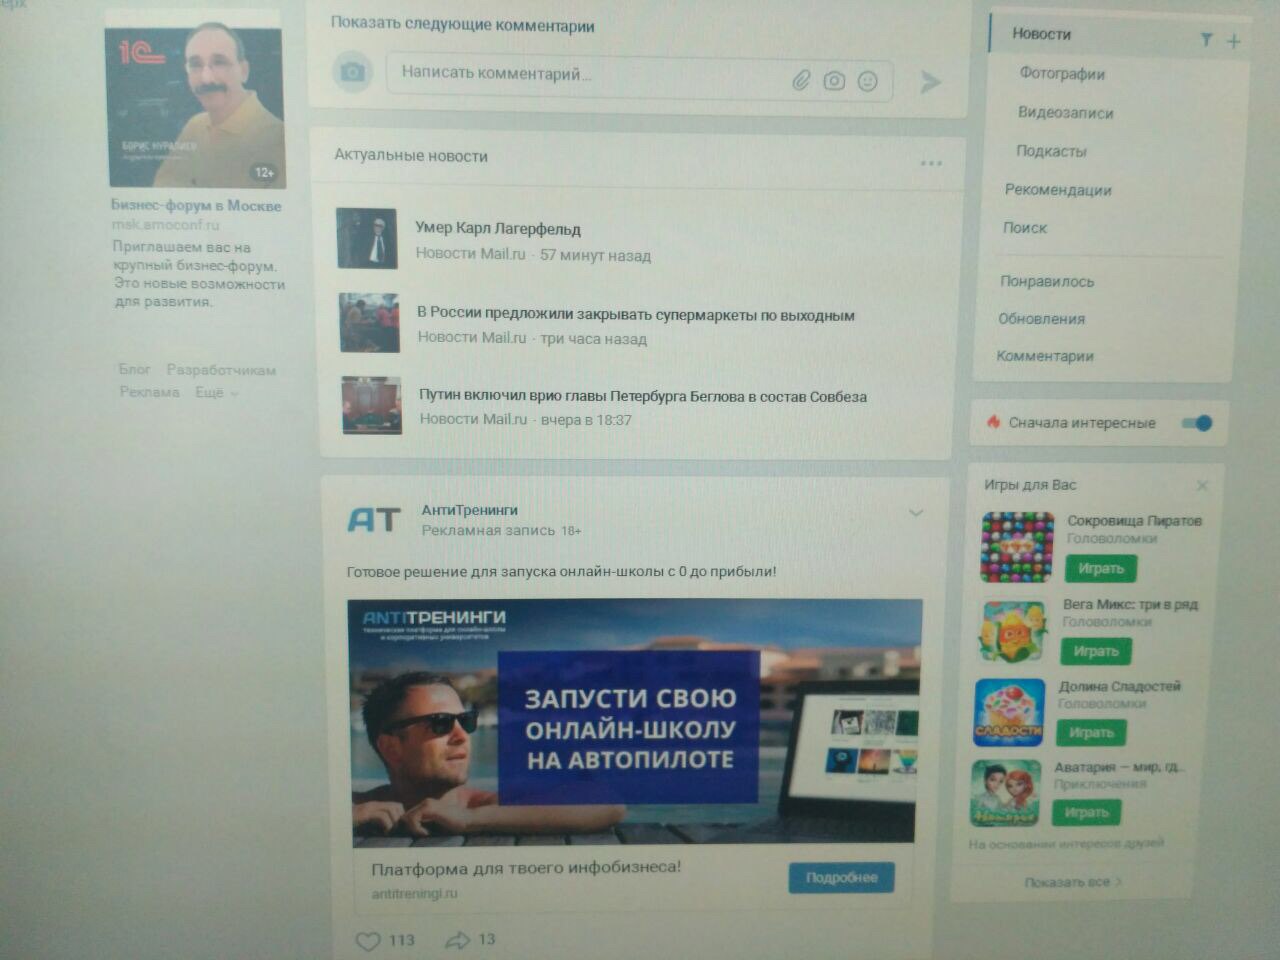
Task: Open АнтиТренинги banner image
Action: (x=634, y=721)
